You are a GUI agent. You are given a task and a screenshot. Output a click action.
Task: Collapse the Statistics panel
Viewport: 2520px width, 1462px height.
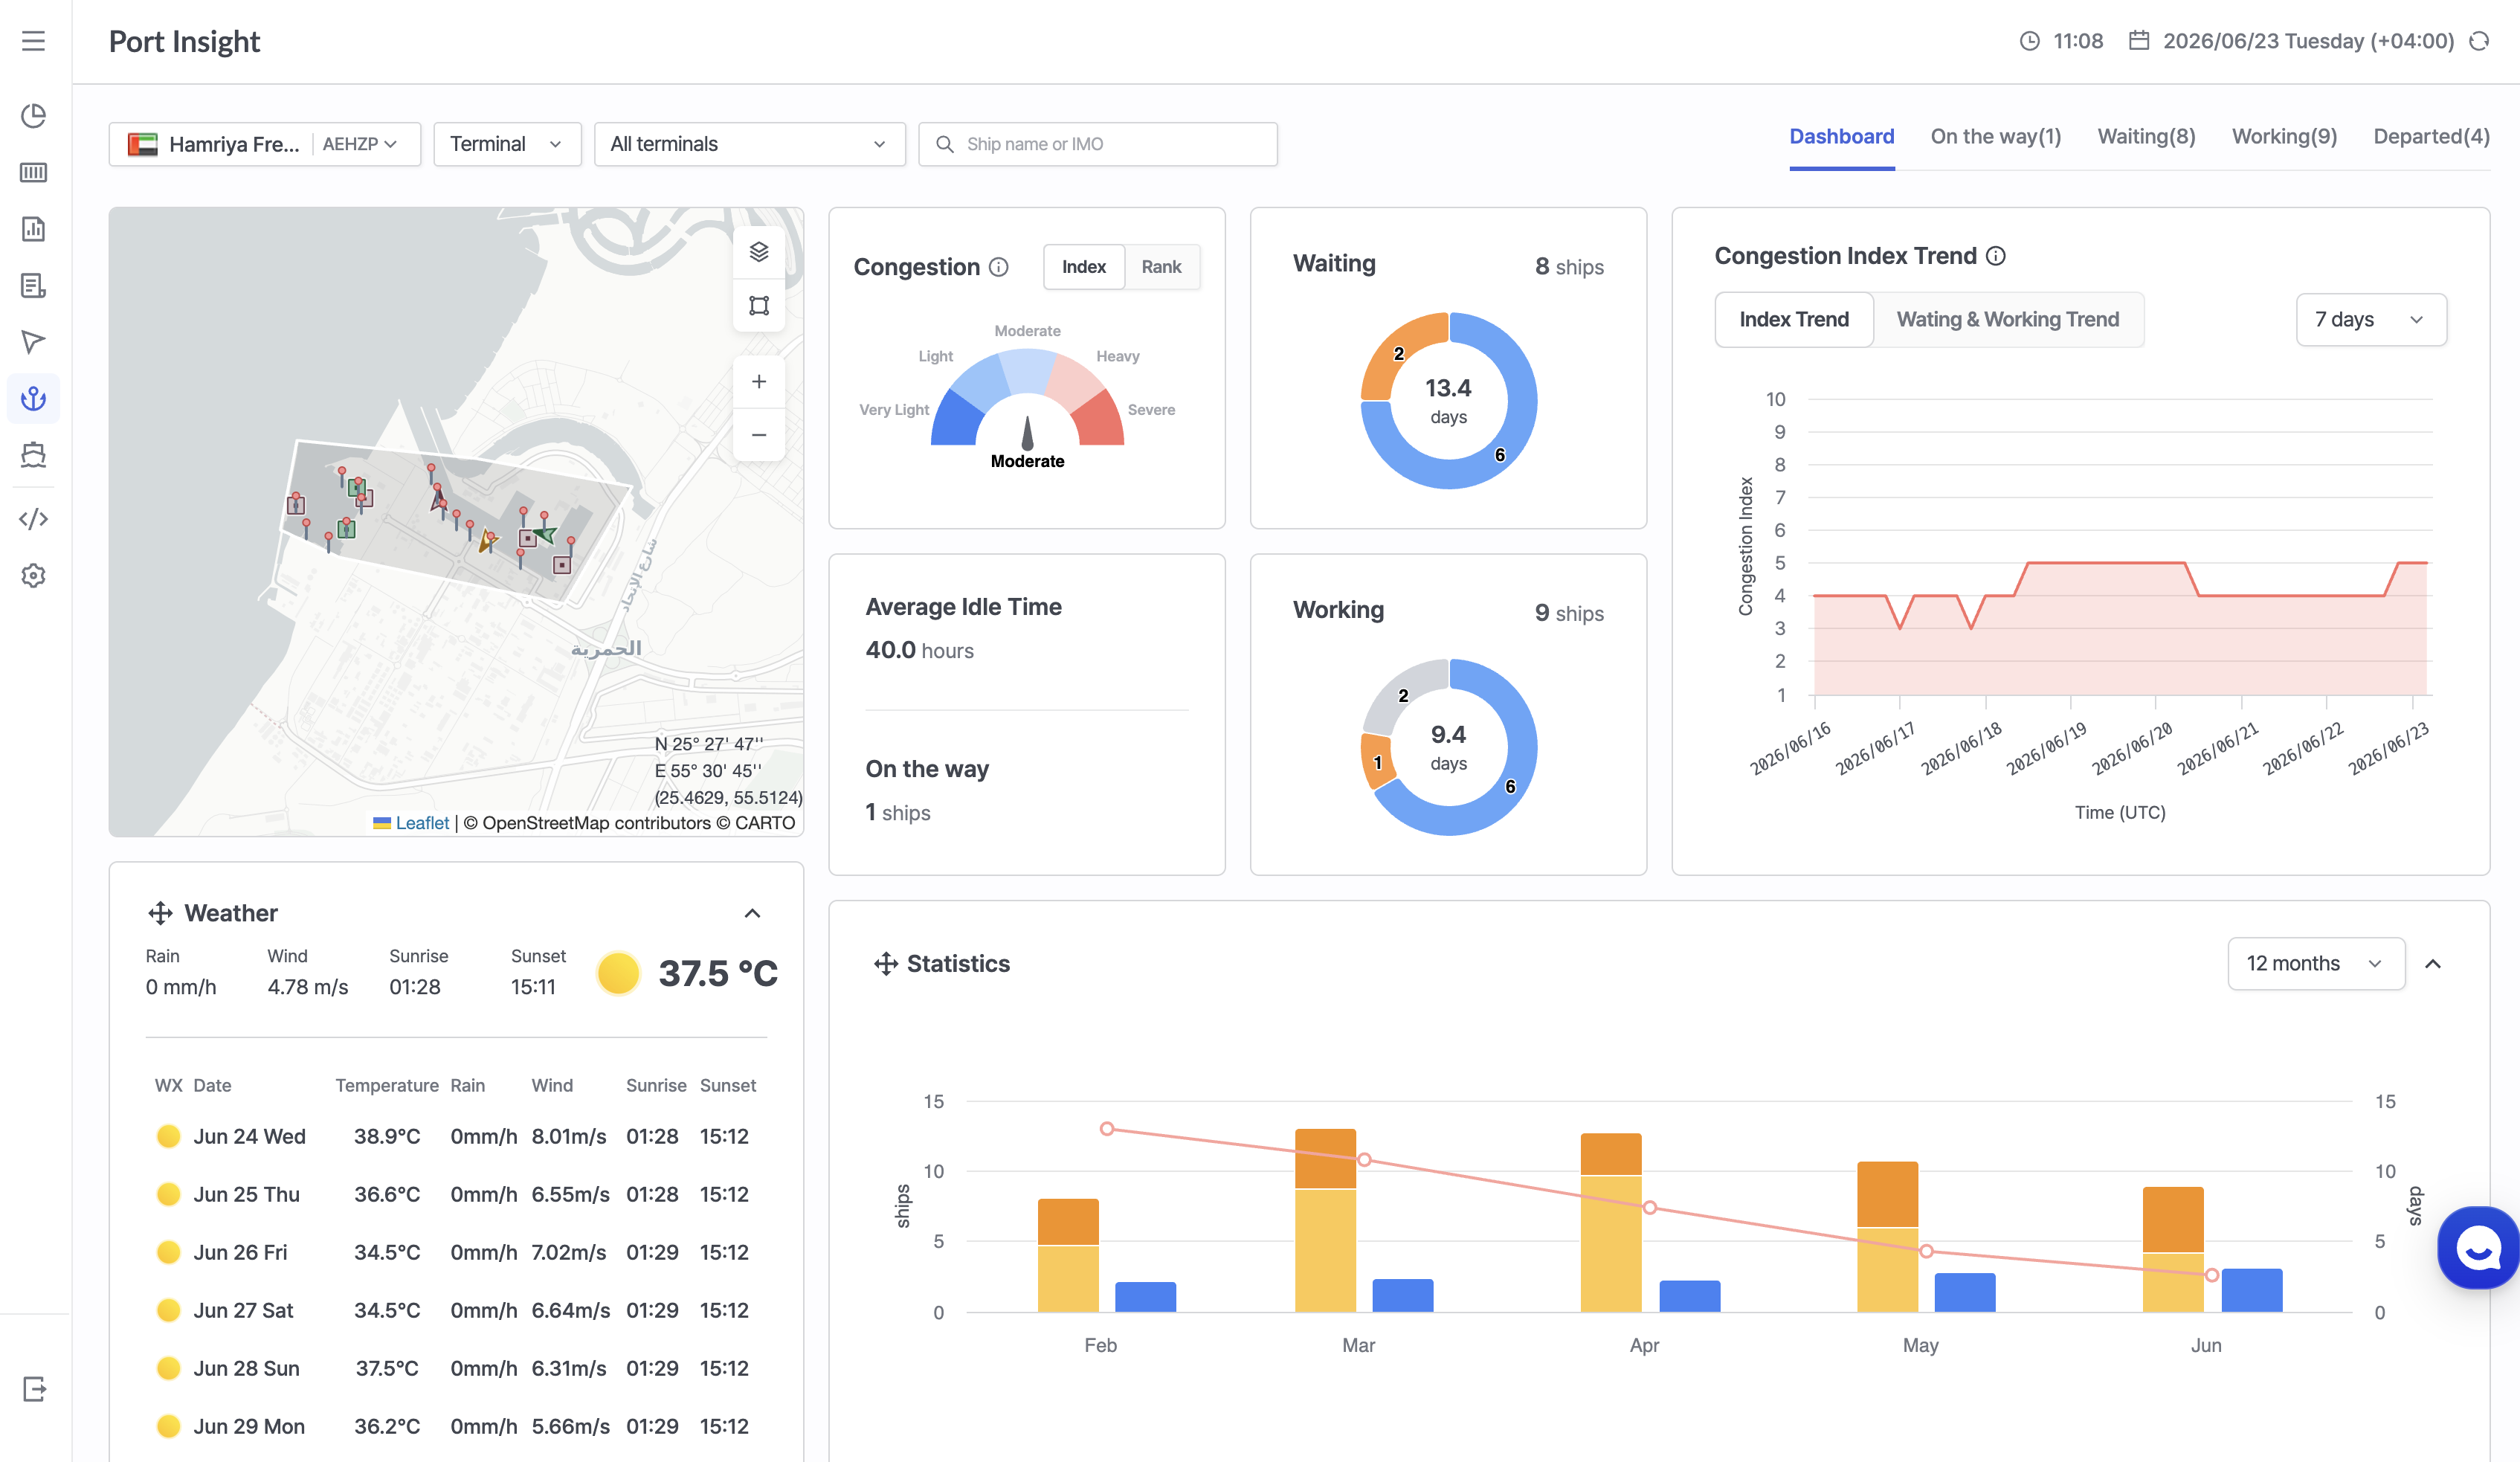point(2433,964)
